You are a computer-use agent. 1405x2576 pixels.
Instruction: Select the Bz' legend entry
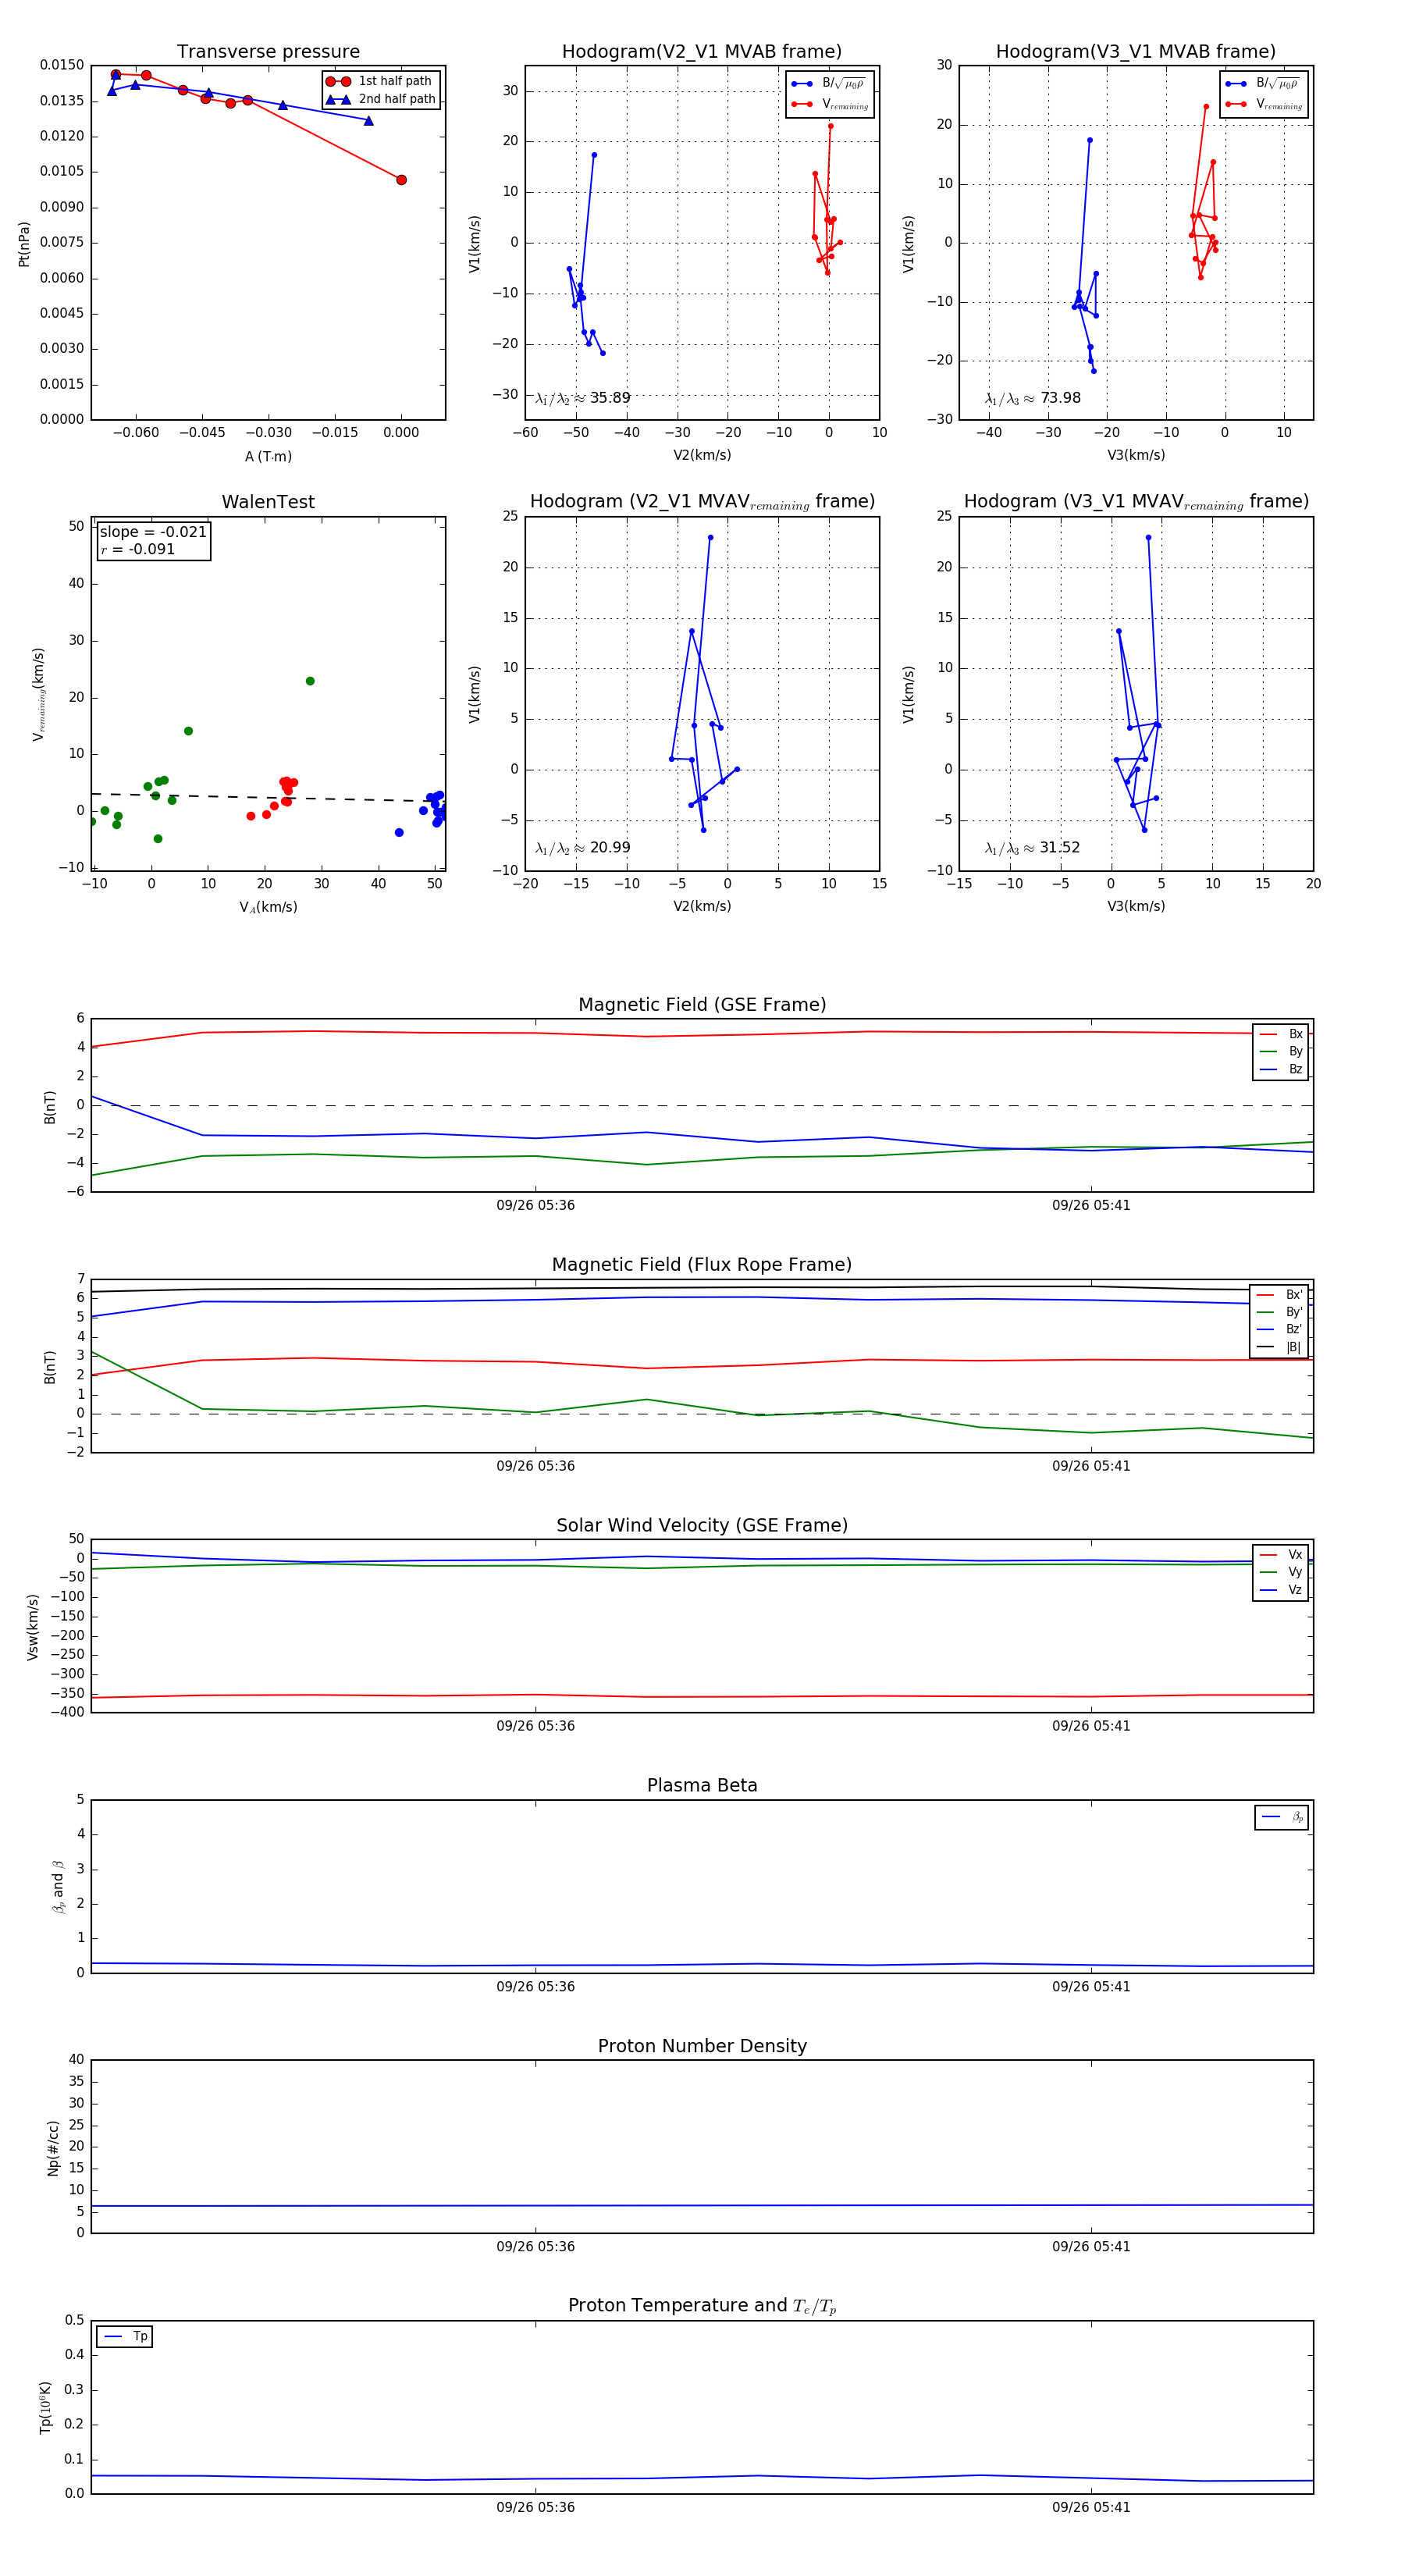point(1280,1329)
